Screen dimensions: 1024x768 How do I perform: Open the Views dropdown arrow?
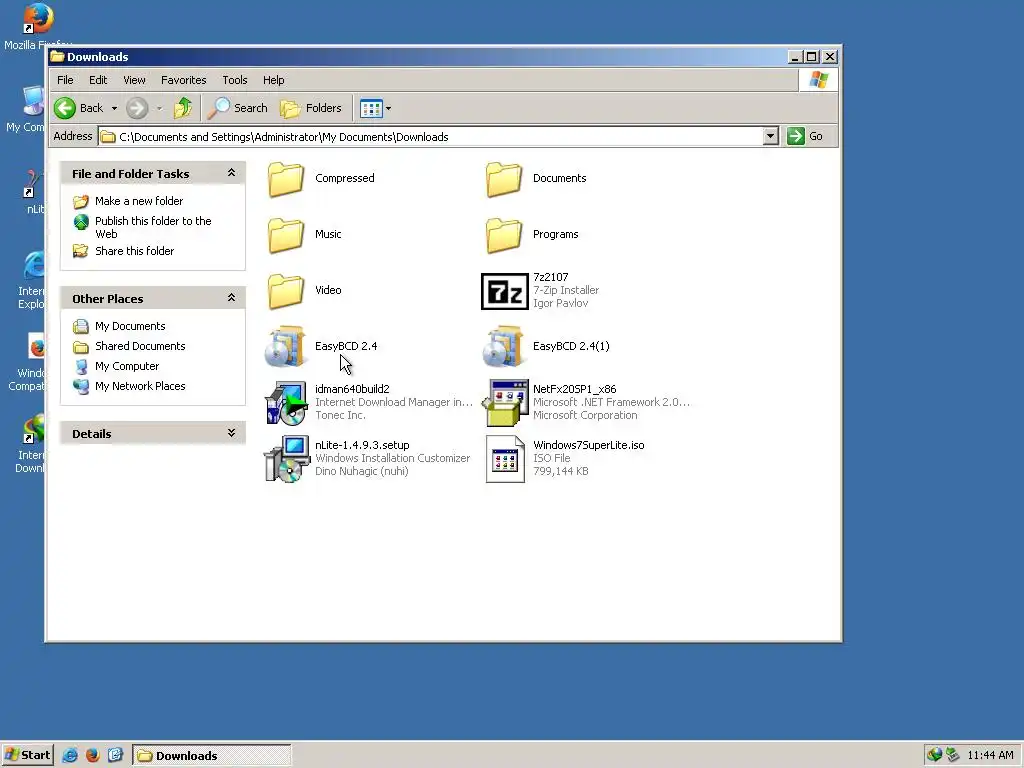[389, 108]
